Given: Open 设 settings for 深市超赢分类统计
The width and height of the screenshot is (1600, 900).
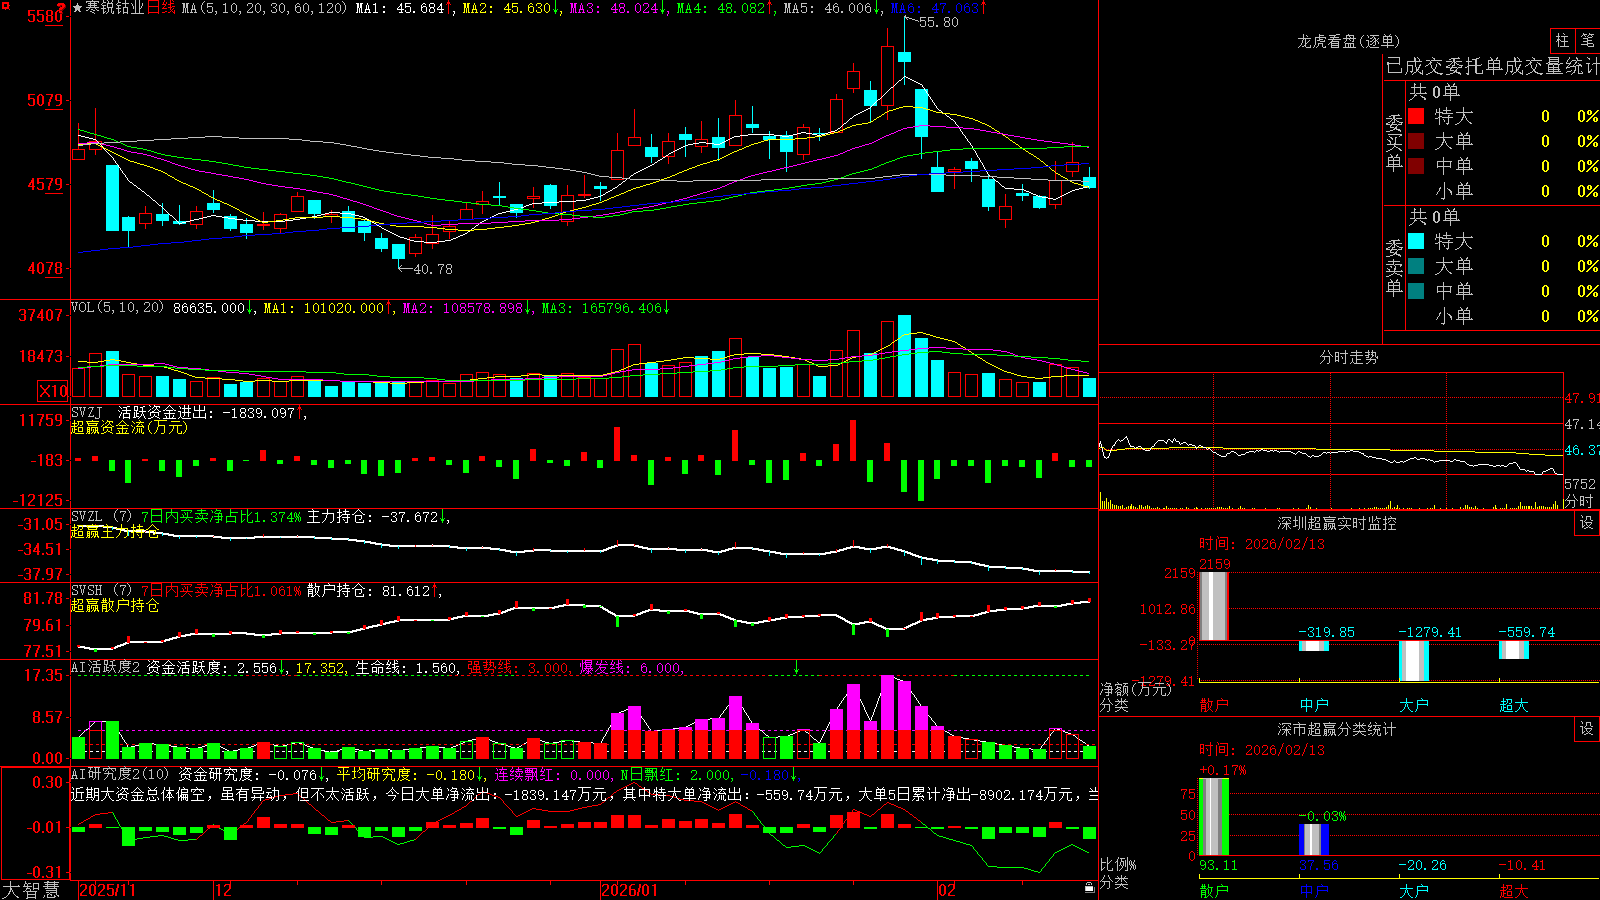Looking at the screenshot, I should [x=1587, y=729].
